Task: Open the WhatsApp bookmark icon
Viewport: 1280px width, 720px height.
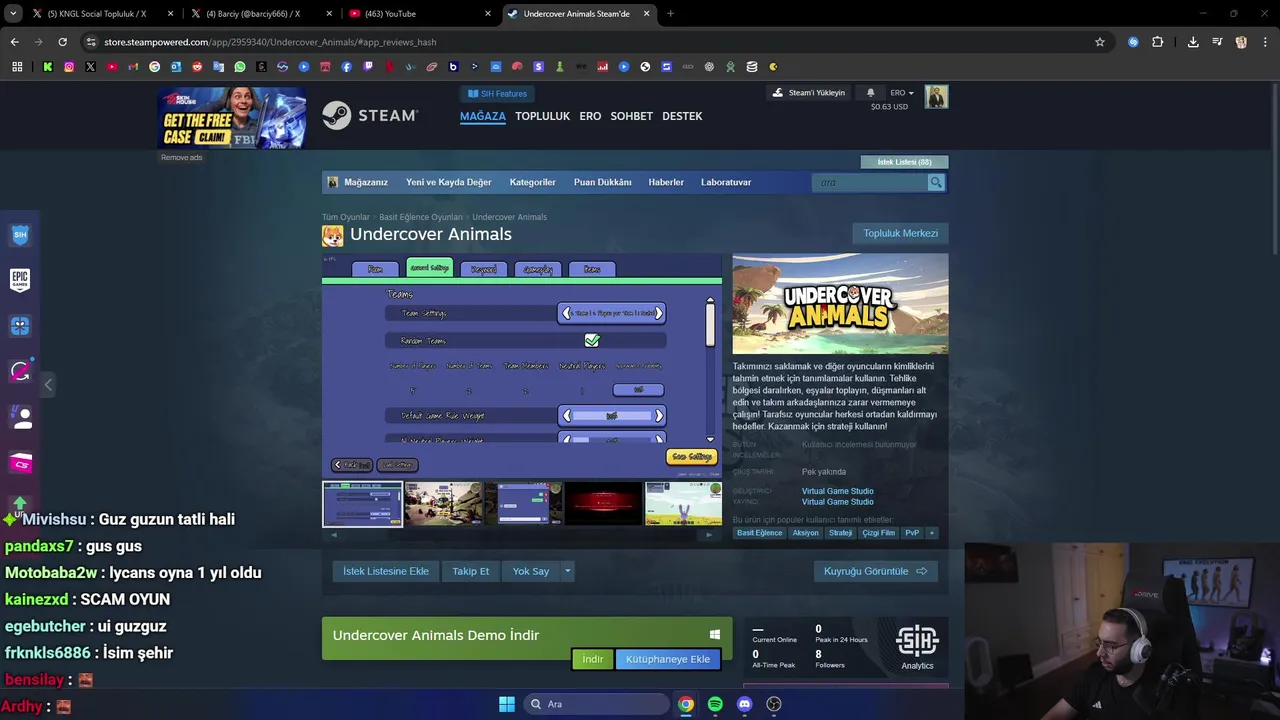Action: pyautogui.click(x=240, y=67)
